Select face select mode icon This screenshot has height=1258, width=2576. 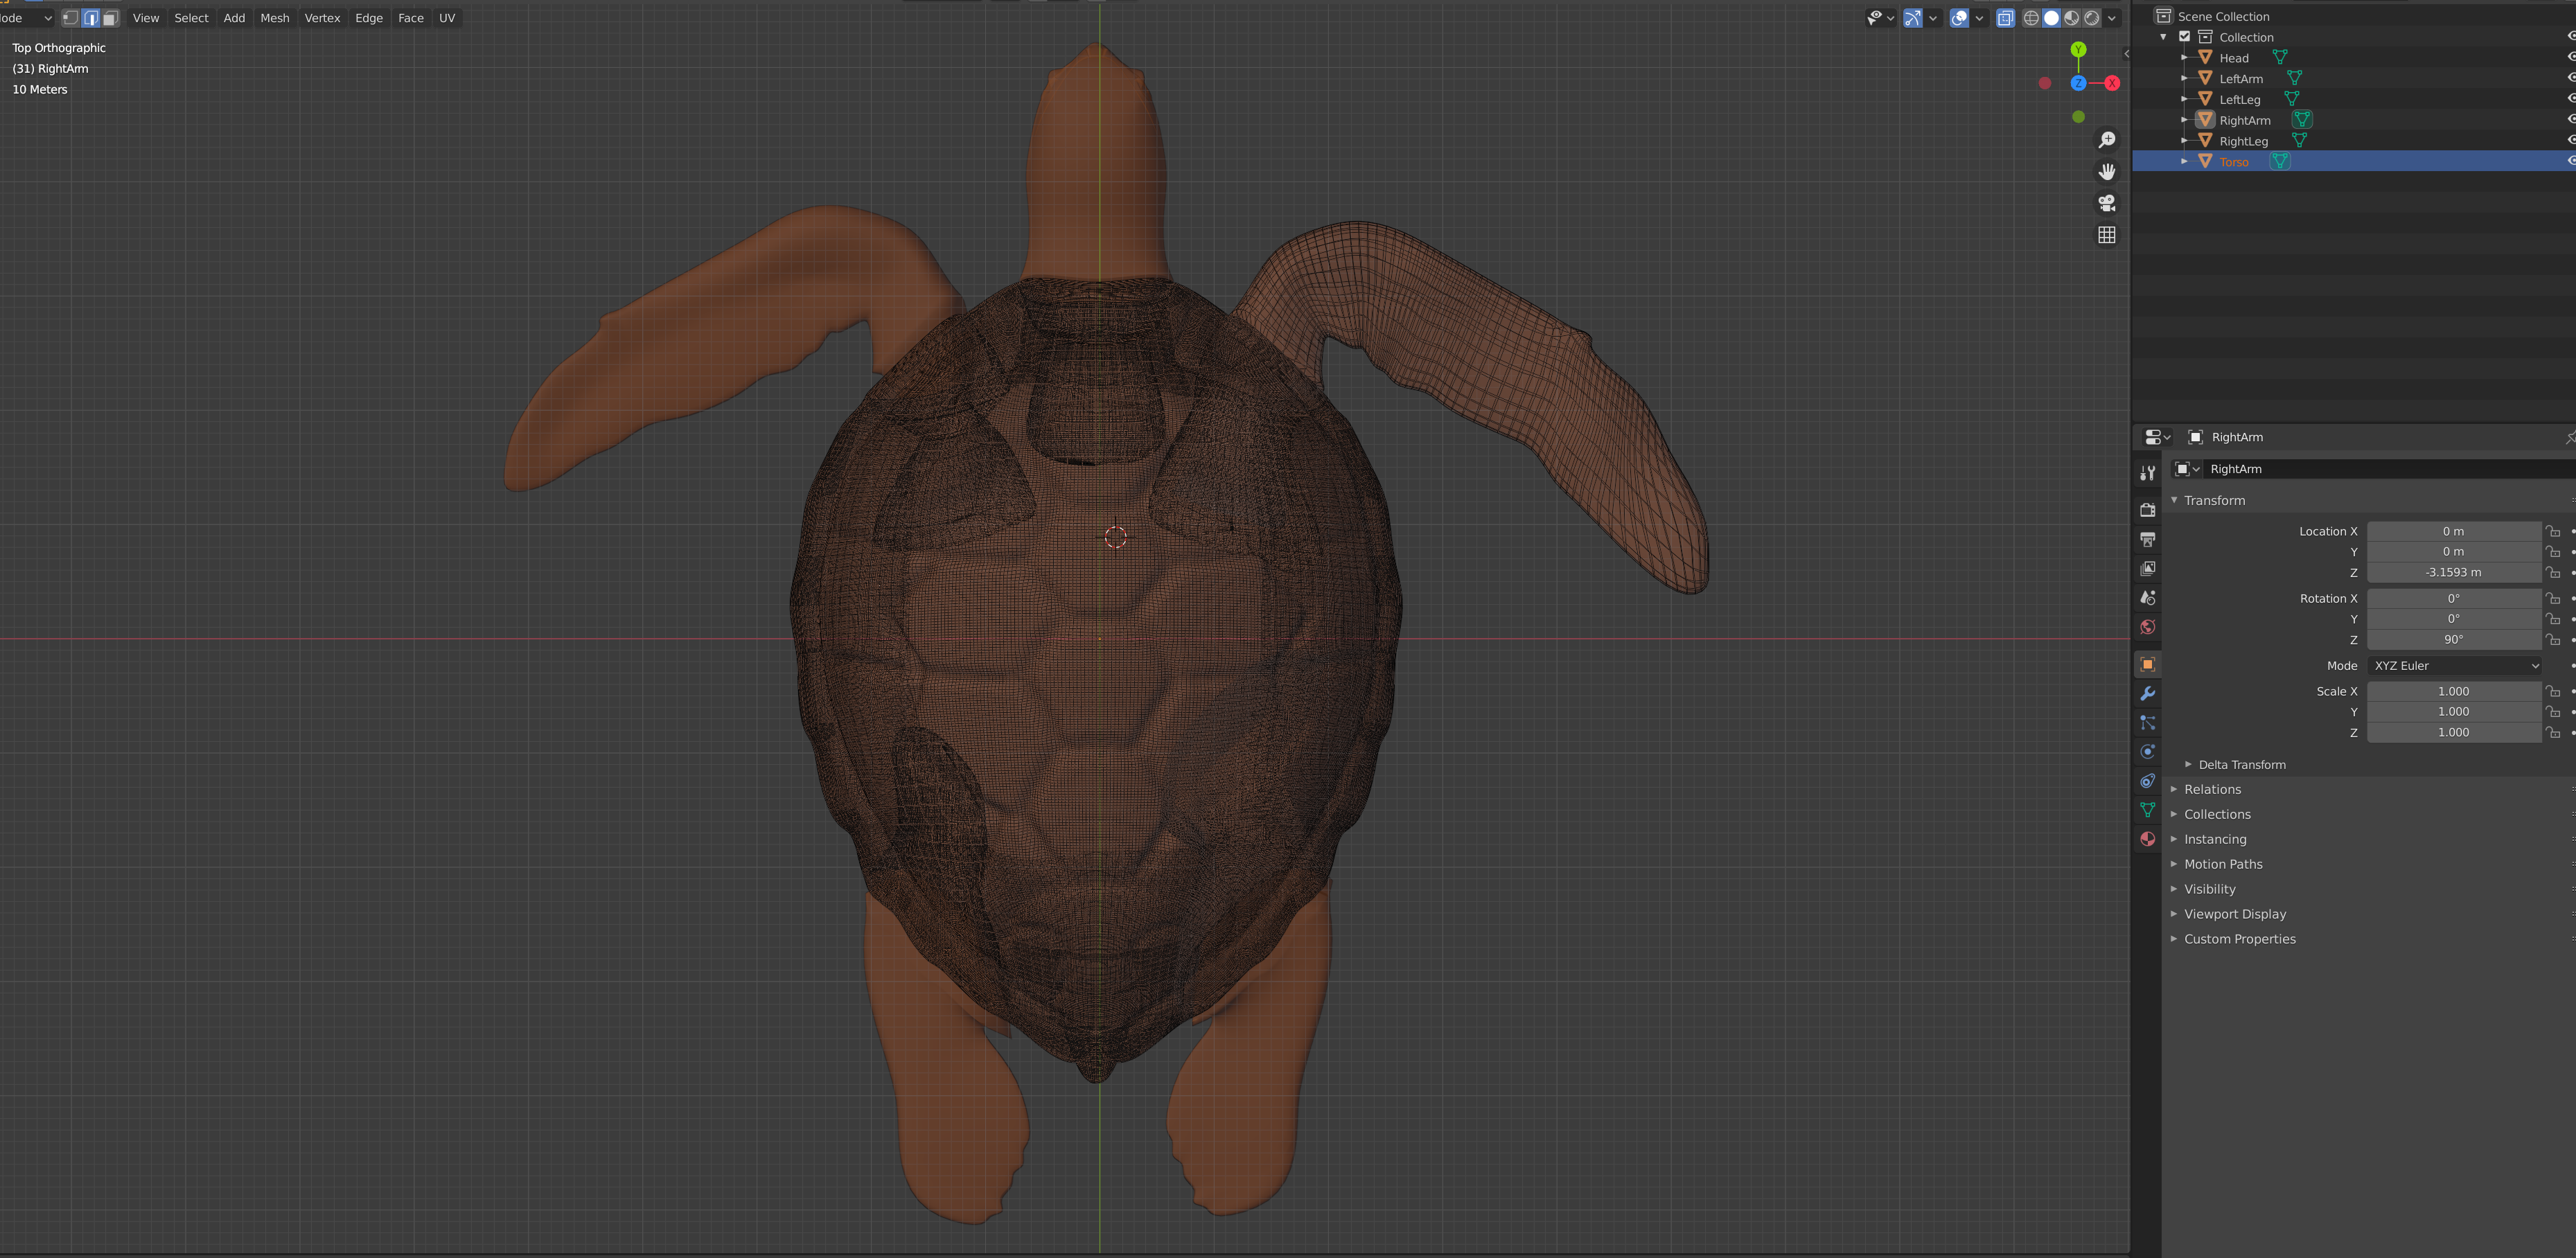point(111,18)
